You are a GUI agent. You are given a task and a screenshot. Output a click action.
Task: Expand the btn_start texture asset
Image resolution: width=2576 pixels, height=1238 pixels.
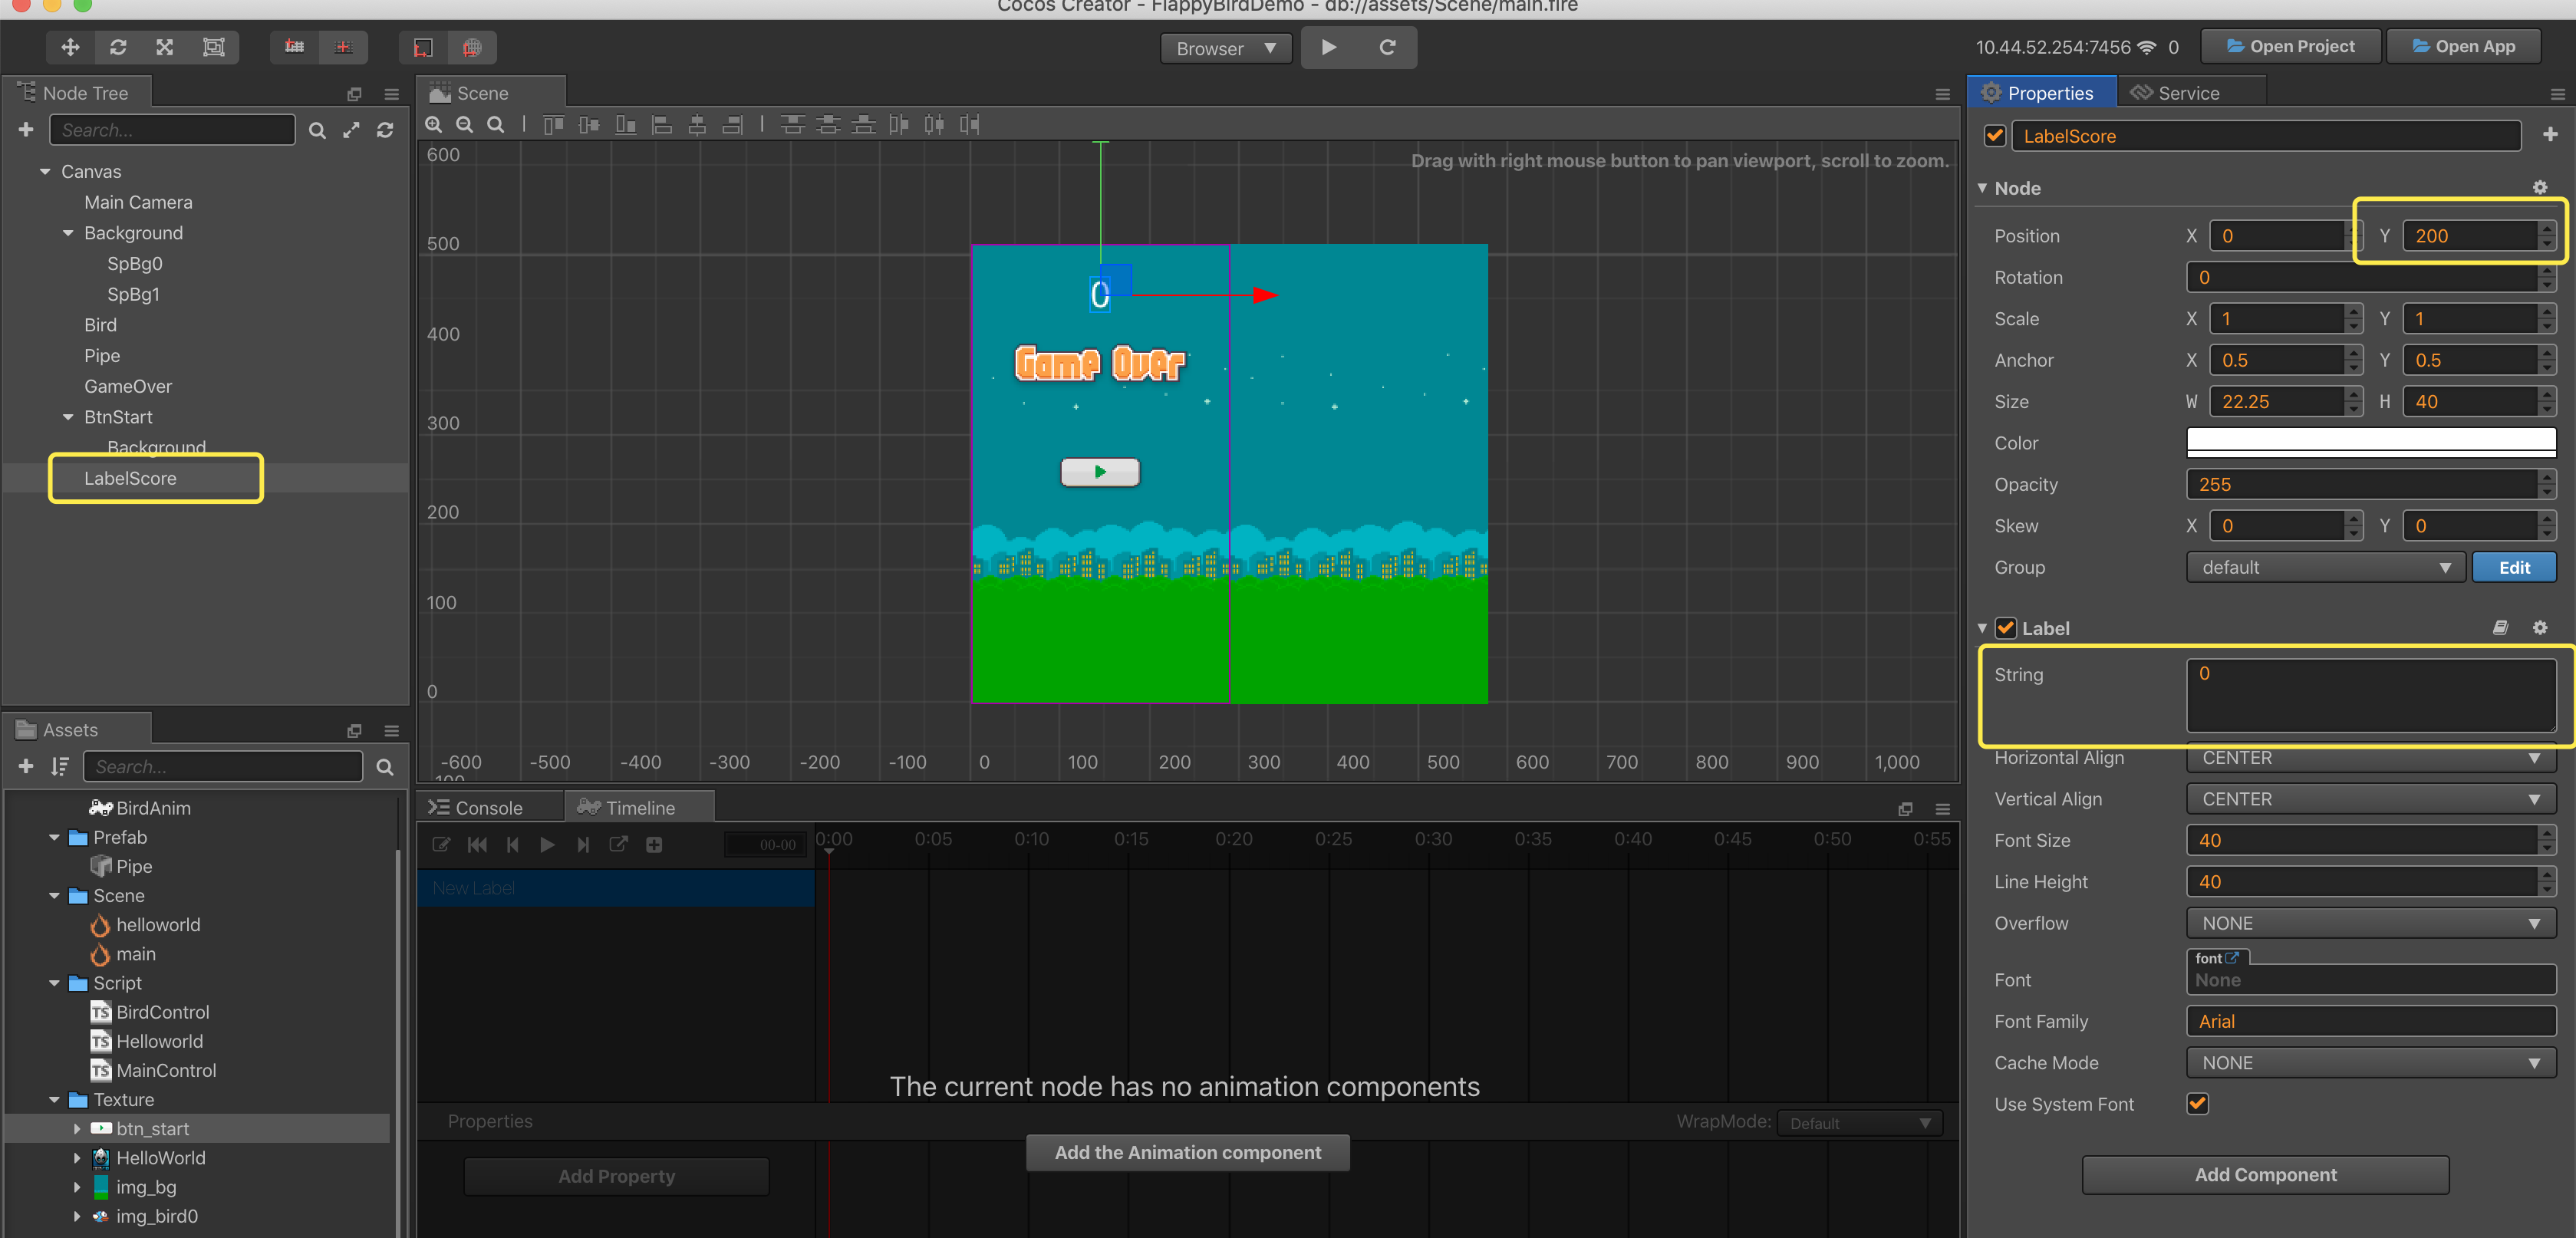coord(77,1129)
